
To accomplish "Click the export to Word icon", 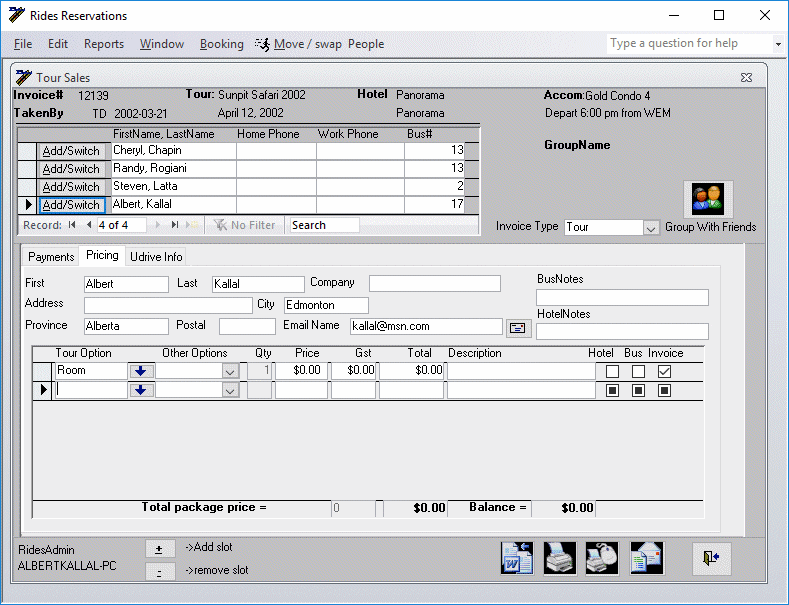I will coord(517,559).
